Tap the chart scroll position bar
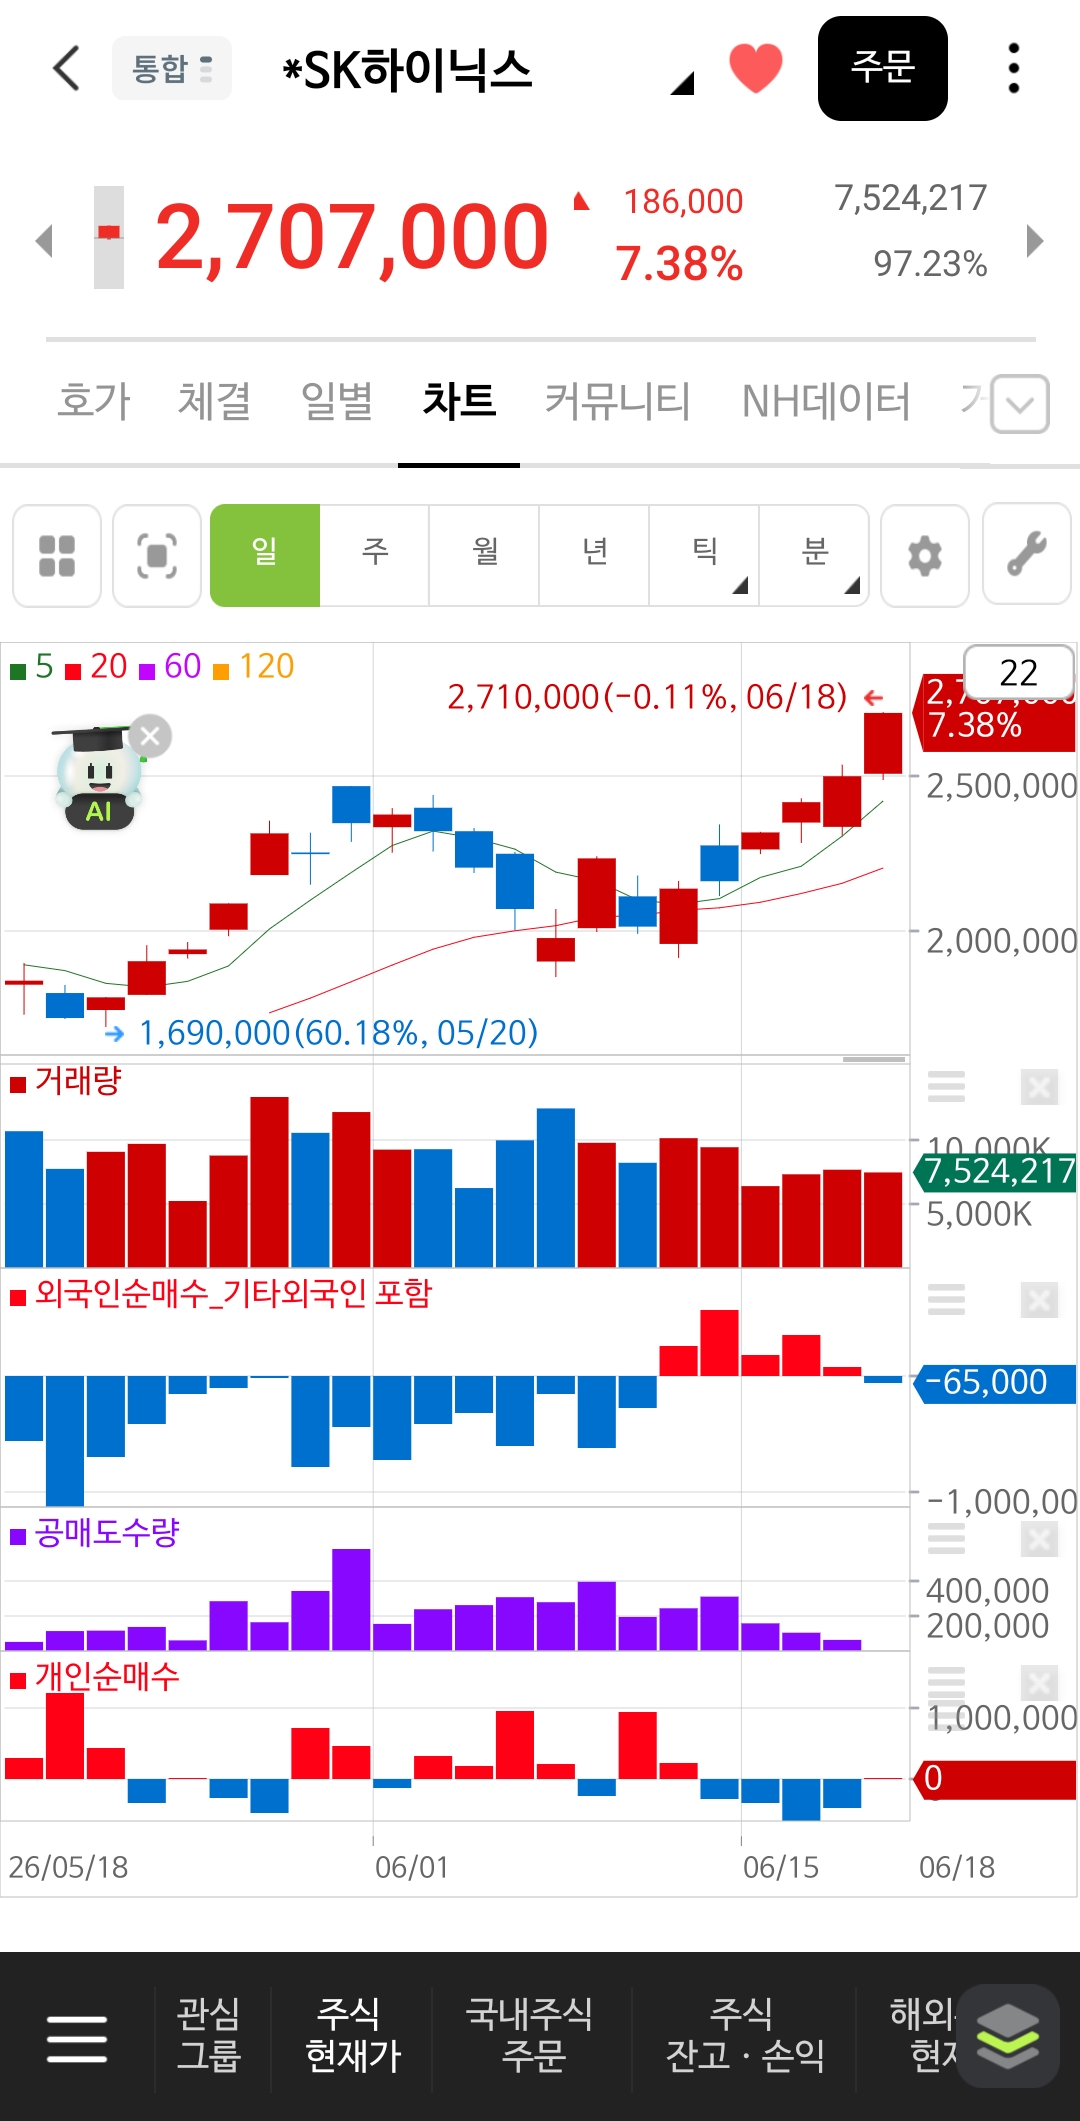Screen dimensions: 1080x2121 [874, 1059]
